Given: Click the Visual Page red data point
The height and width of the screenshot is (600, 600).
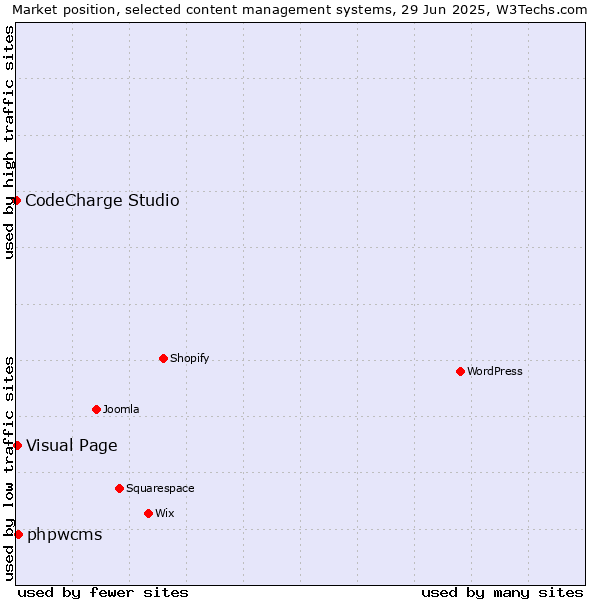Looking at the screenshot, I should 17,445.
